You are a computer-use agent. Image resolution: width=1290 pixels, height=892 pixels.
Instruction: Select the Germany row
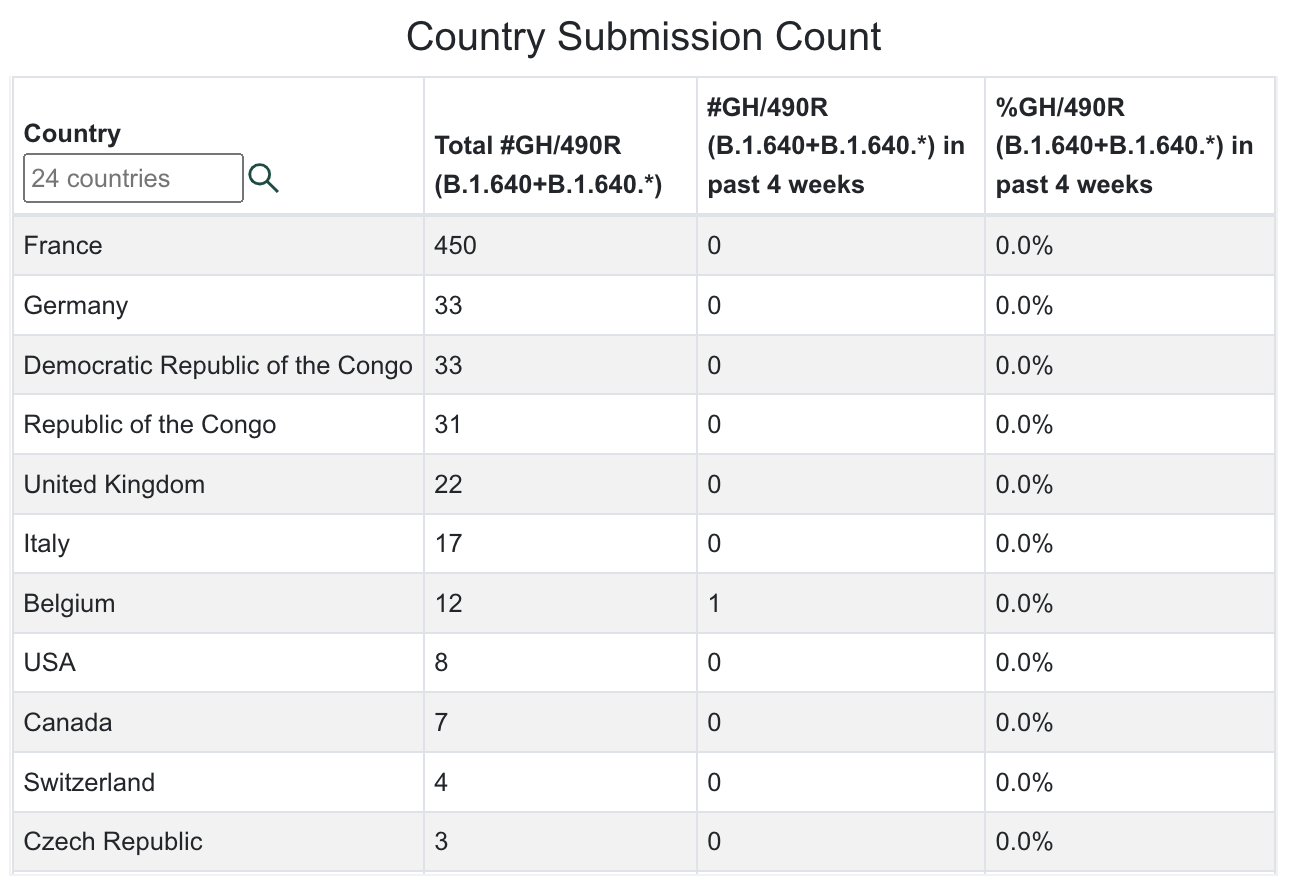(x=76, y=305)
